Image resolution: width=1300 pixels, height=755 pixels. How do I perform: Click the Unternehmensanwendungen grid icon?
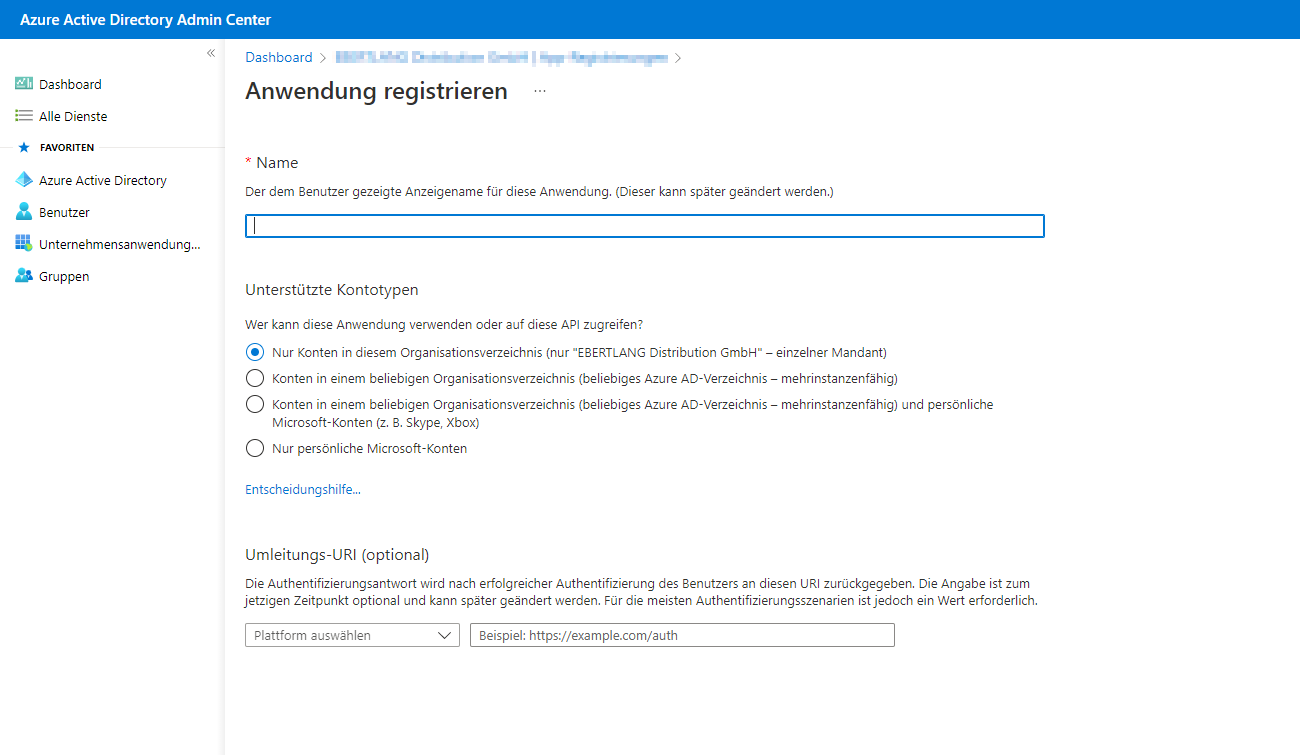(24, 244)
